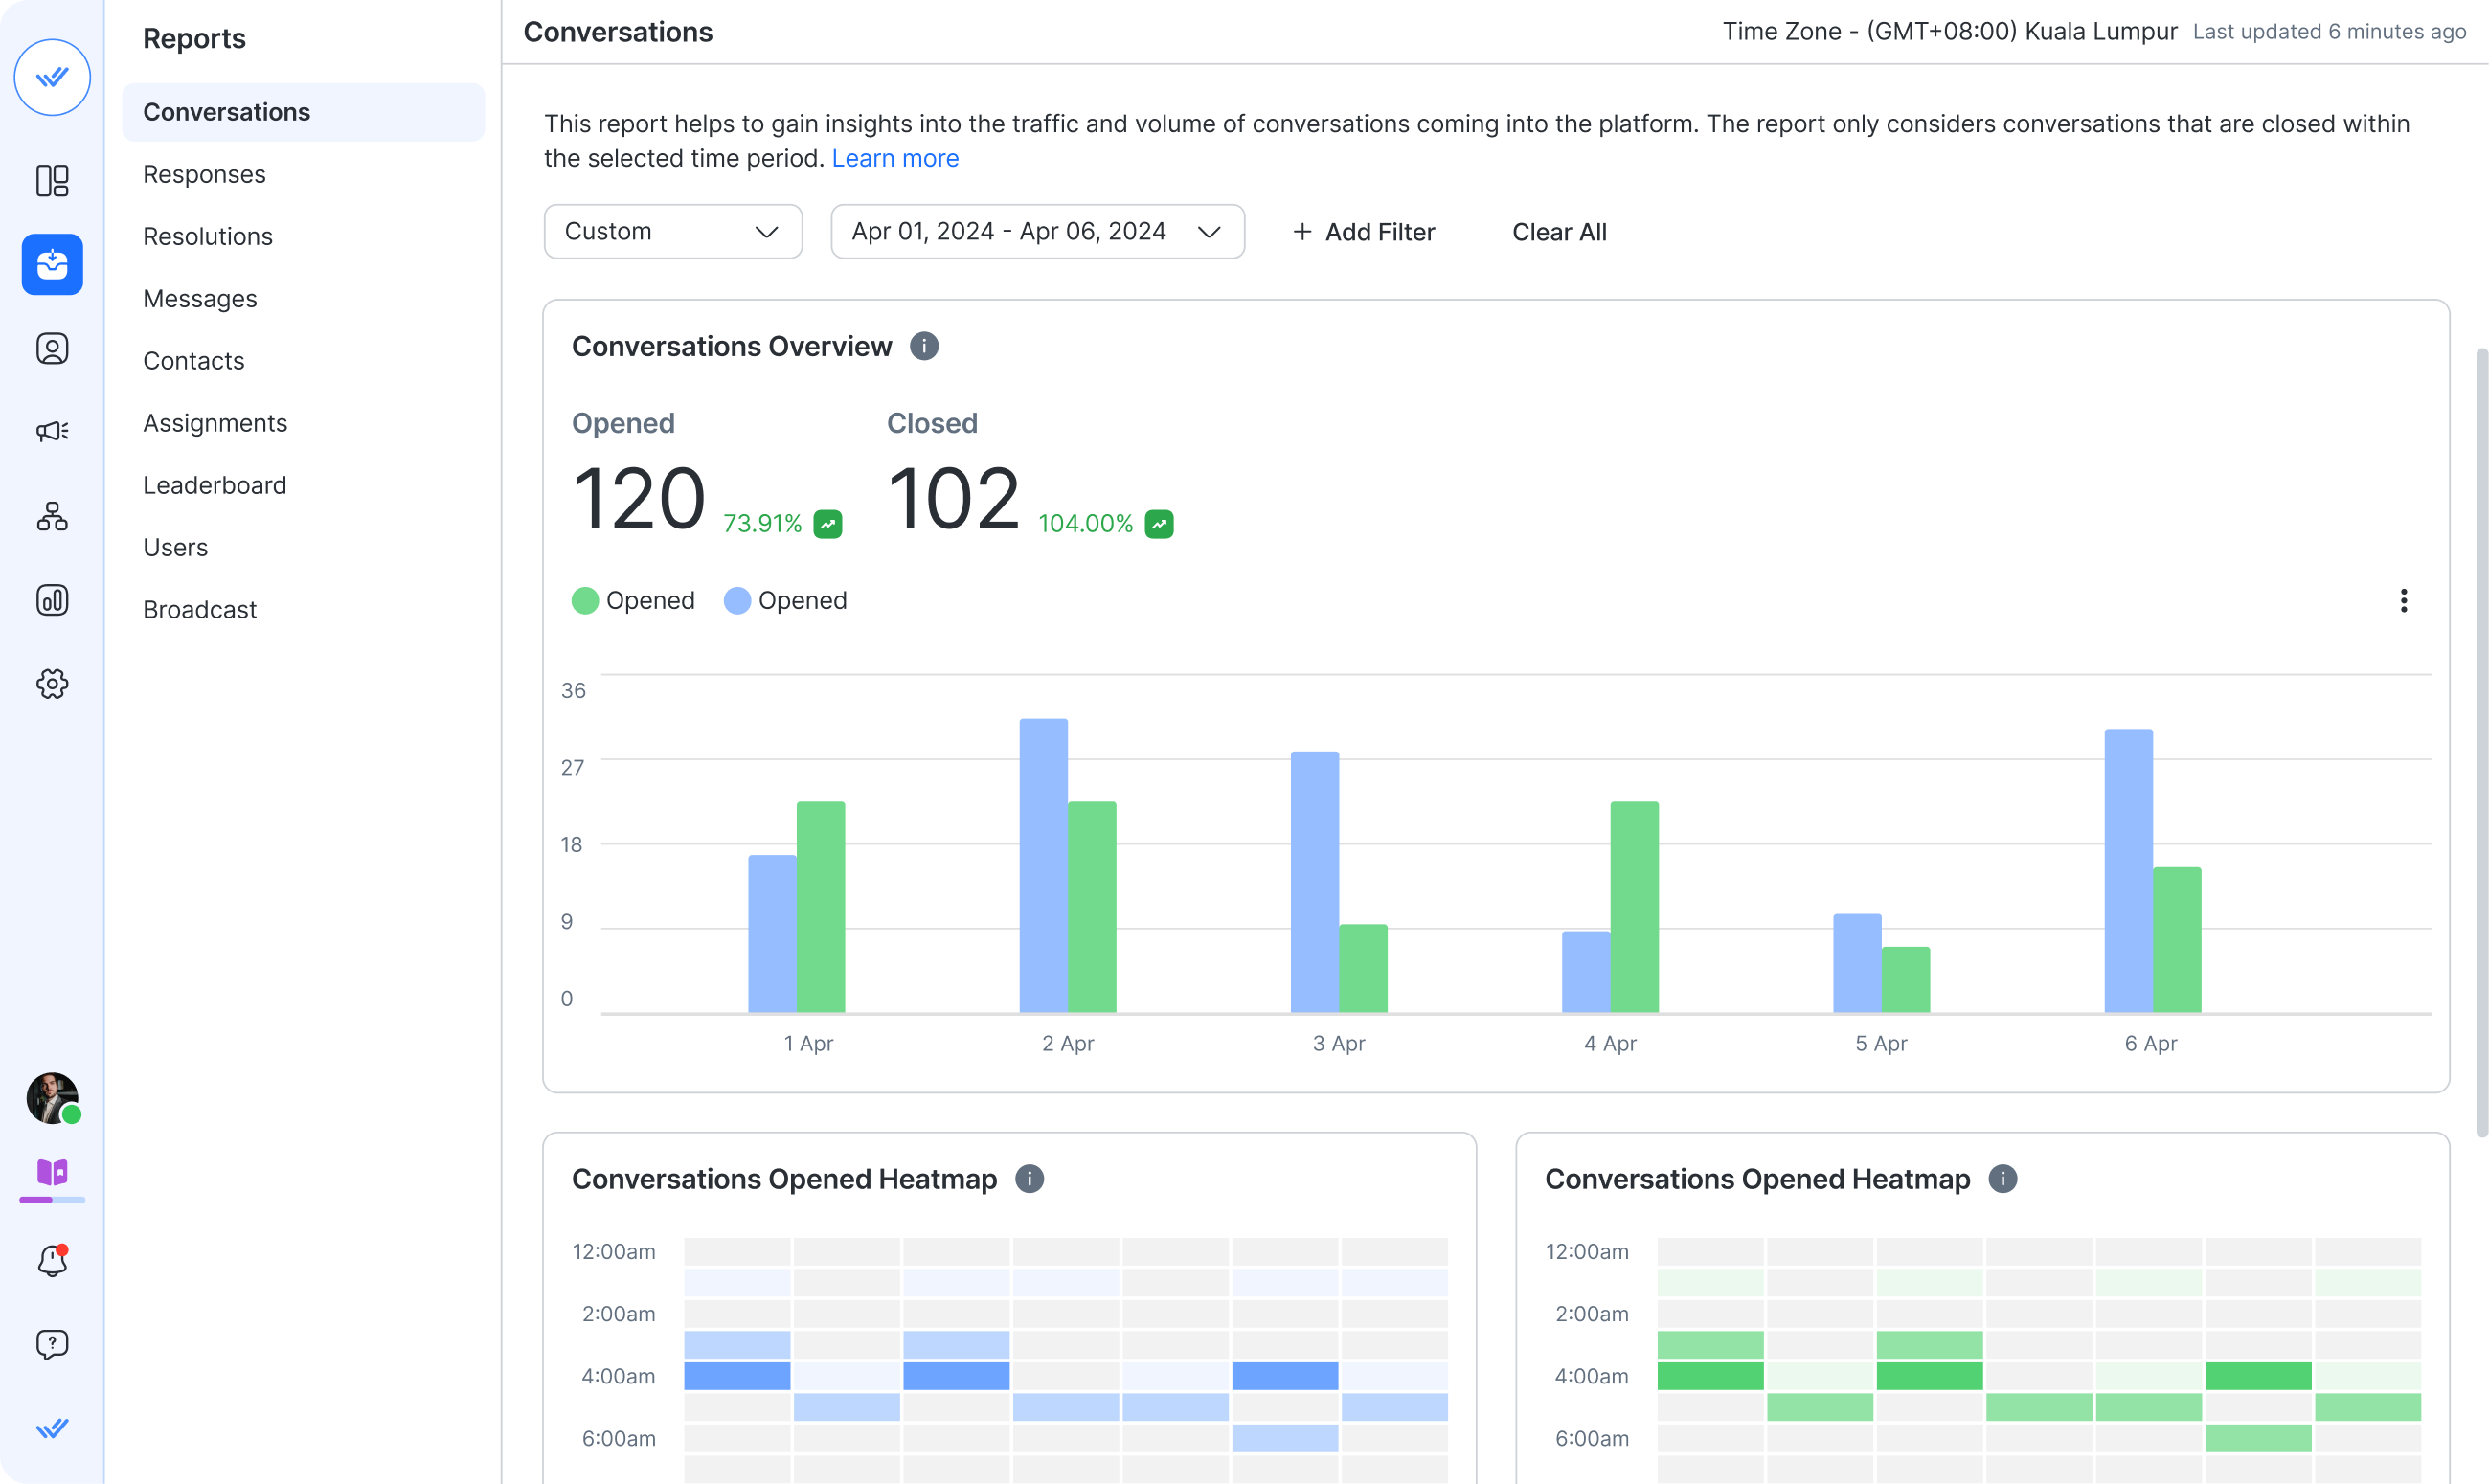Open the broadcast megaphone icon

coord(52,431)
